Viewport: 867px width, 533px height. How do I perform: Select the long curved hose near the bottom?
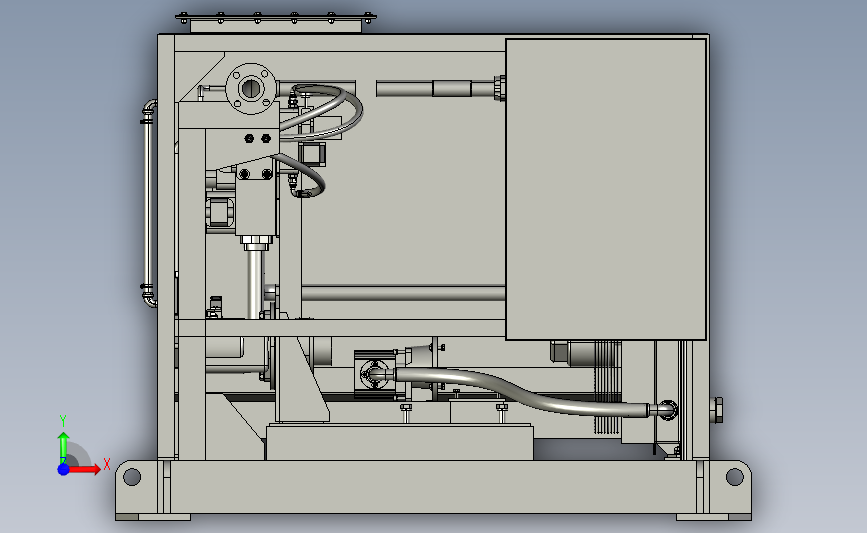pyautogui.click(x=520, y=391)
